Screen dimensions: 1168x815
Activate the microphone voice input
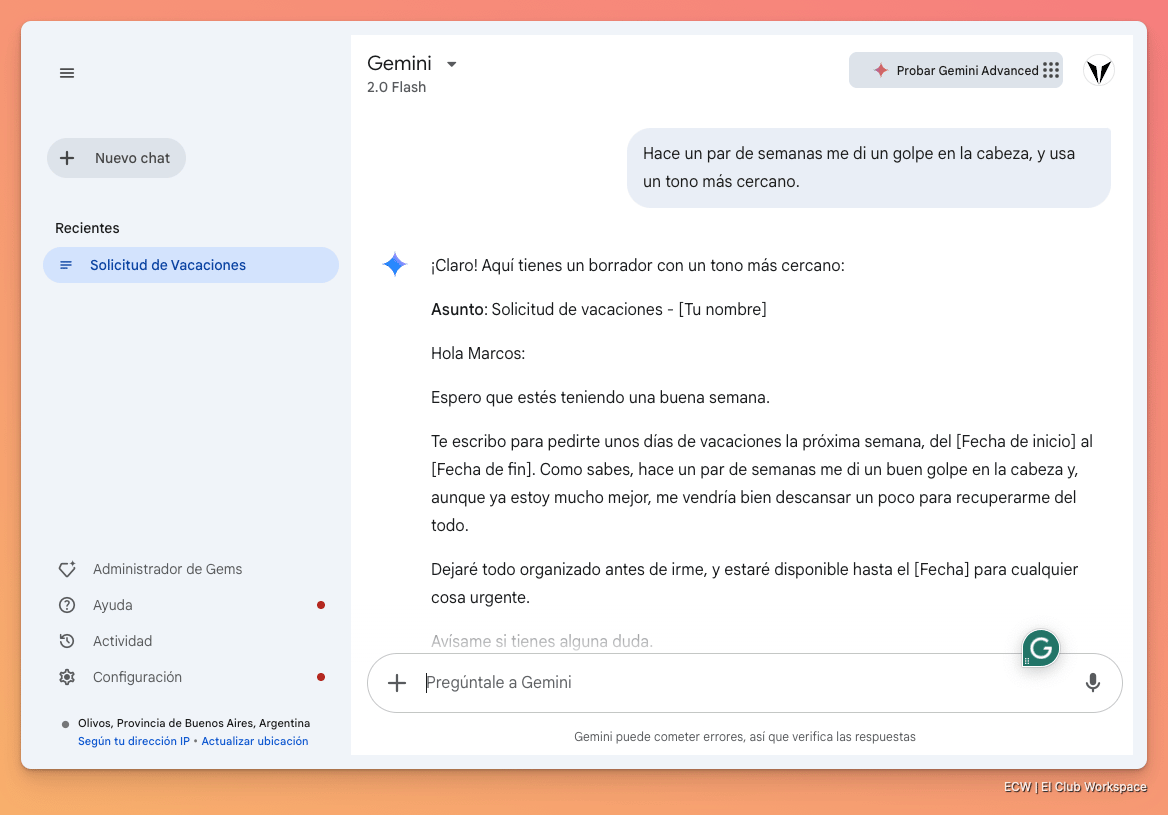pyautogui.click(x=1093, y=682)
